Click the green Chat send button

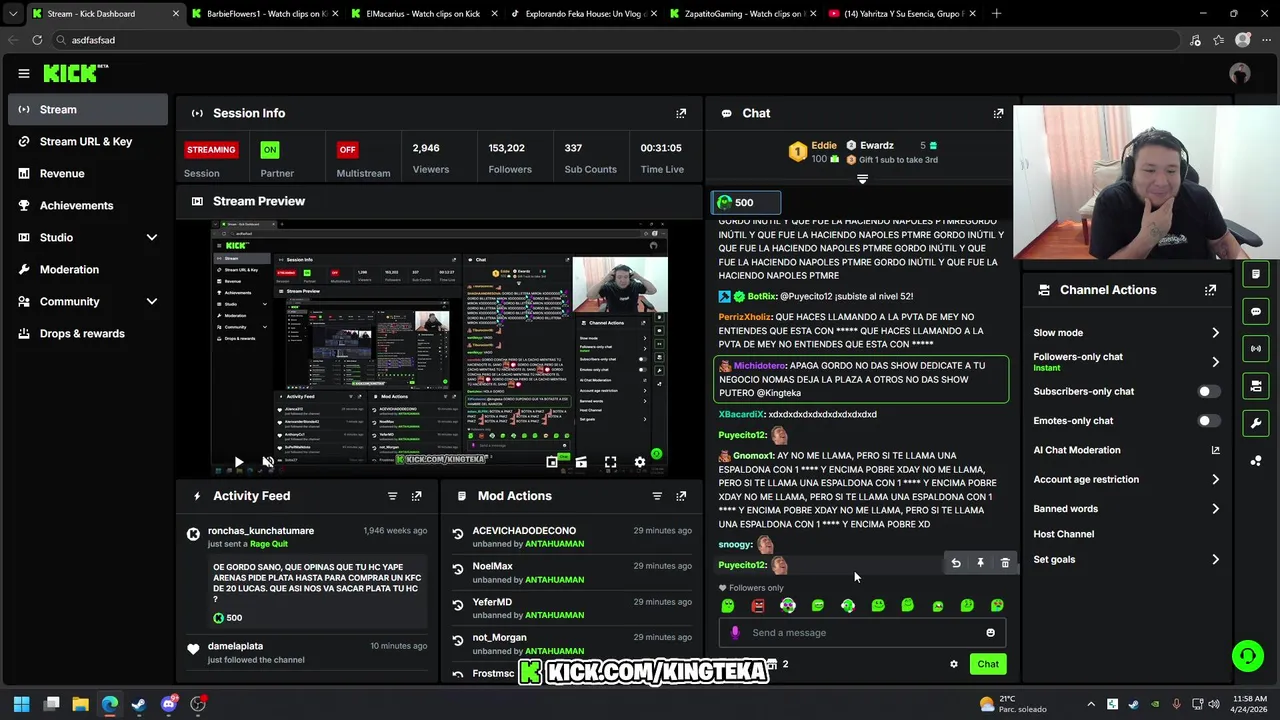click(988, 664)
